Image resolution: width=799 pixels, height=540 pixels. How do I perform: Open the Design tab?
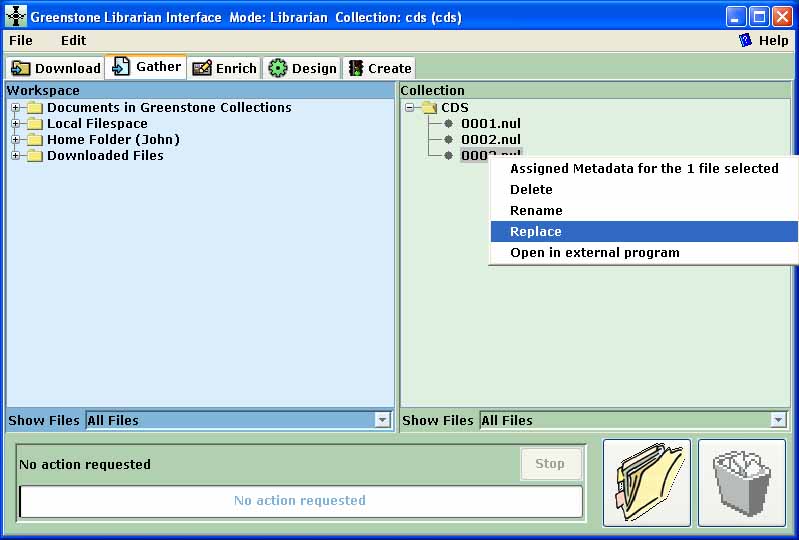pos(303,68)
